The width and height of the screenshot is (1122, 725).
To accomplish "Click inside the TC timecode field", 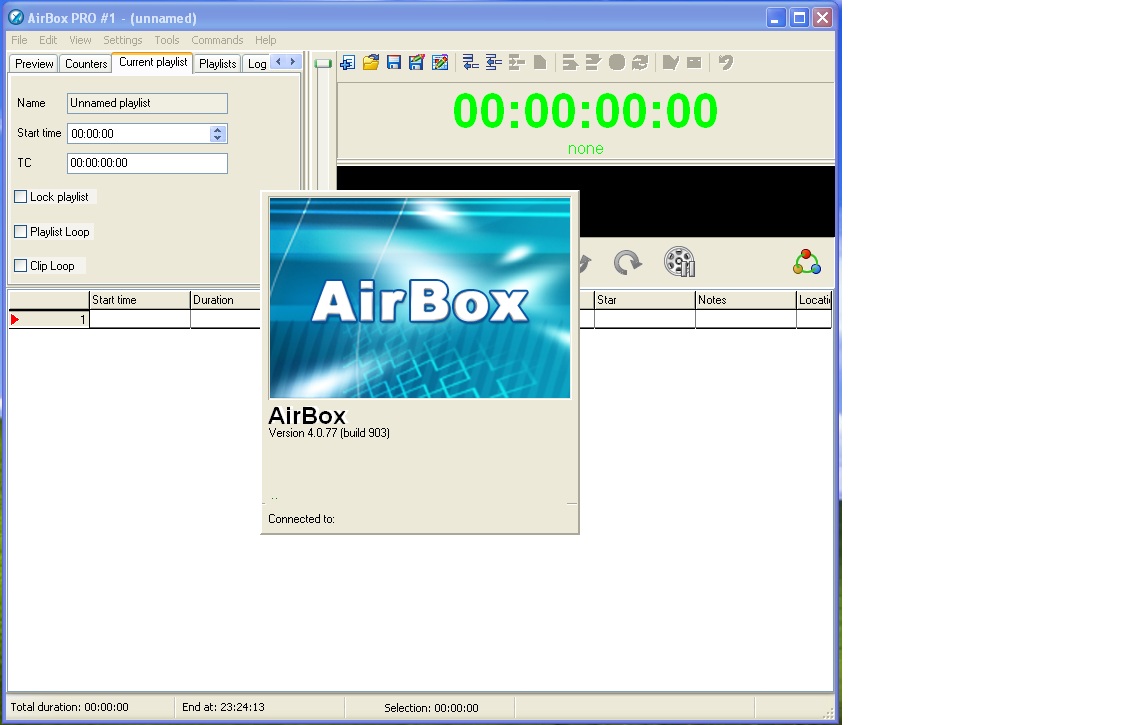I will click(x=146, y=163).
